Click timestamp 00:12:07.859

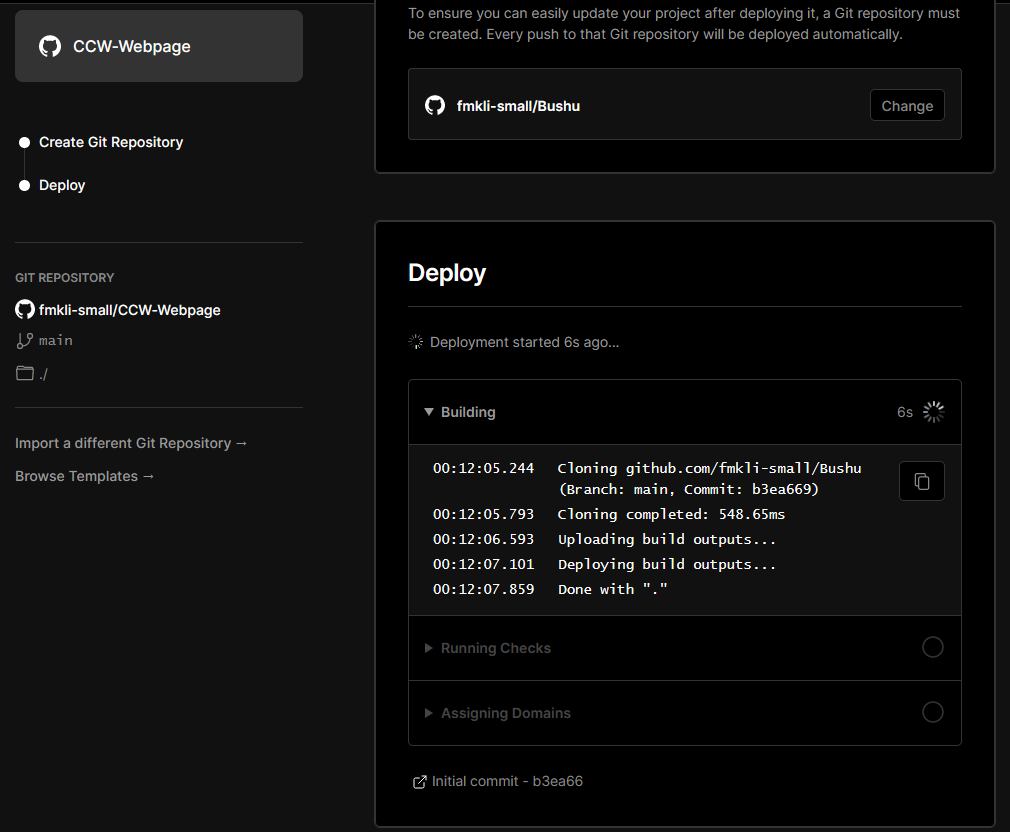(483, 589)
